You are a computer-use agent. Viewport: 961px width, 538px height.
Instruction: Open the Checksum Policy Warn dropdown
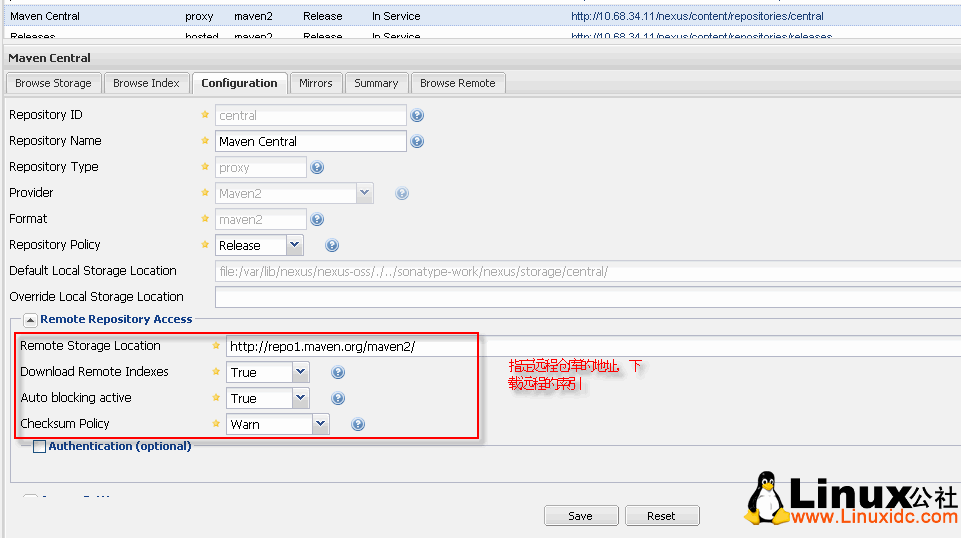coord(321,424)
